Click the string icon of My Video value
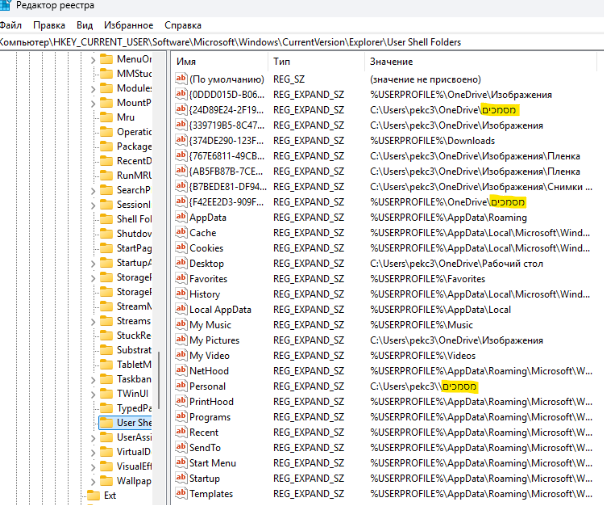 (x=181, y=355)
